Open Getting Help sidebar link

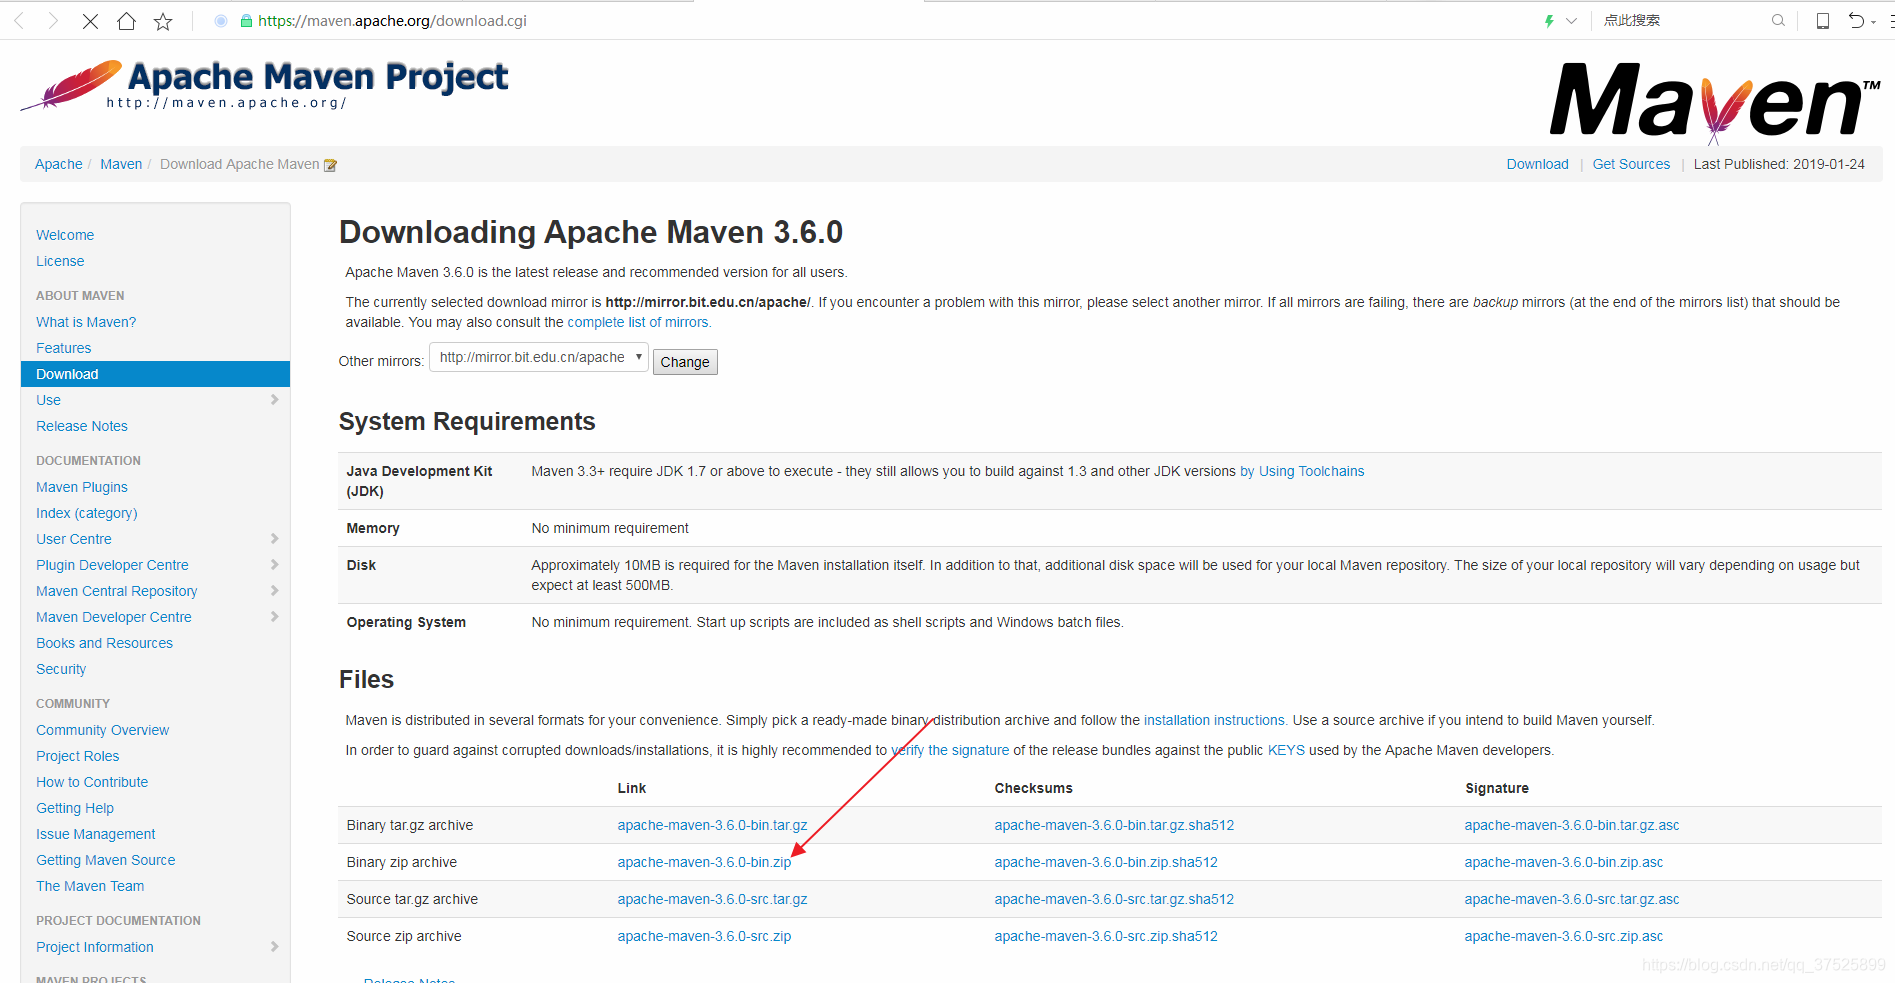point(75,808)
